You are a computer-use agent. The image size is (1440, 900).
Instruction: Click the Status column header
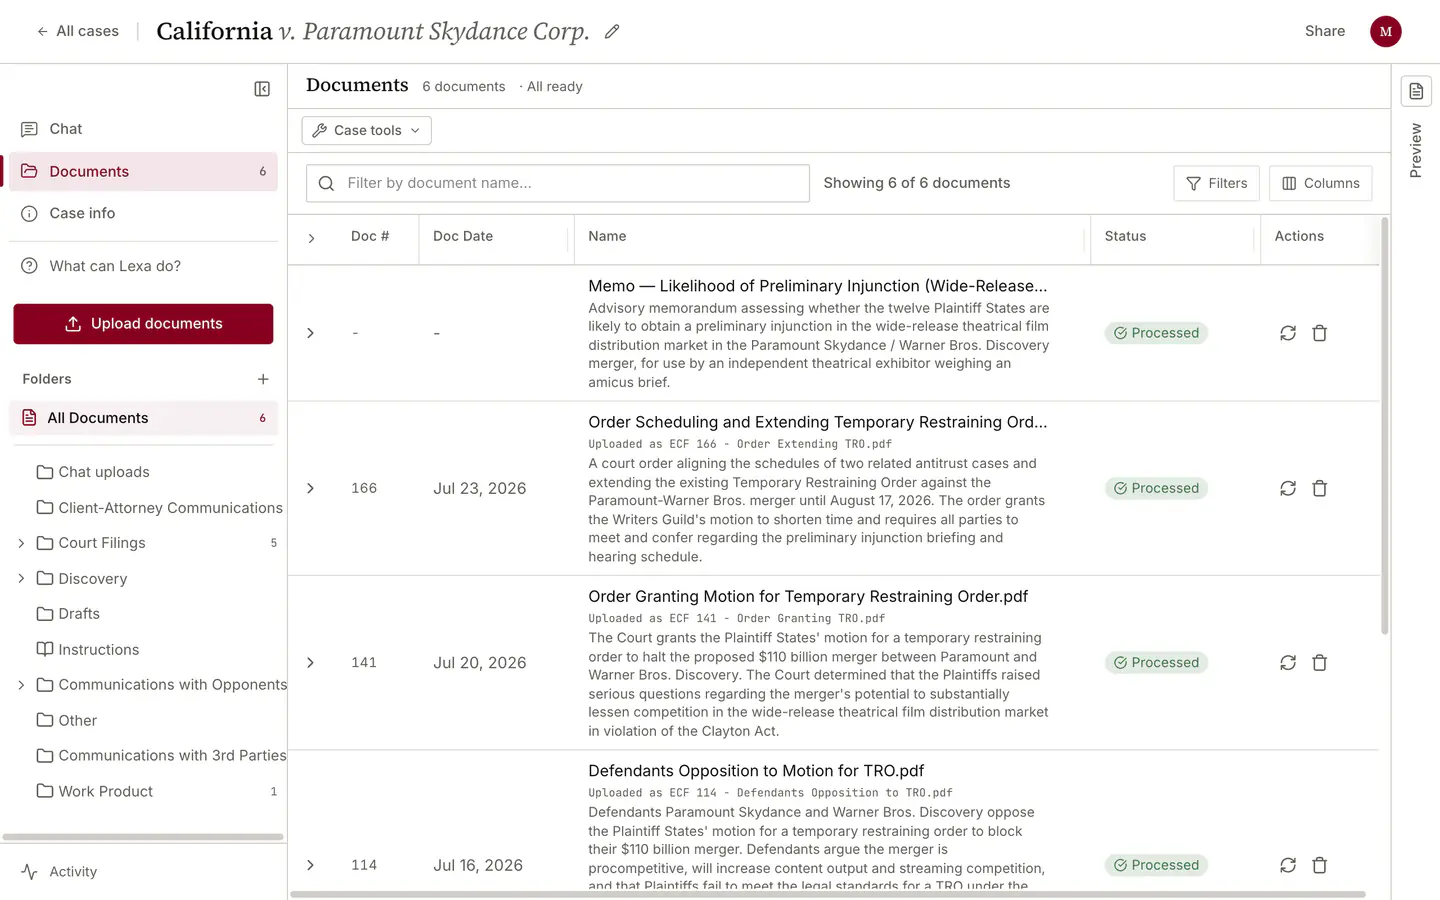pyautogui.click(x=1125, y=236)
